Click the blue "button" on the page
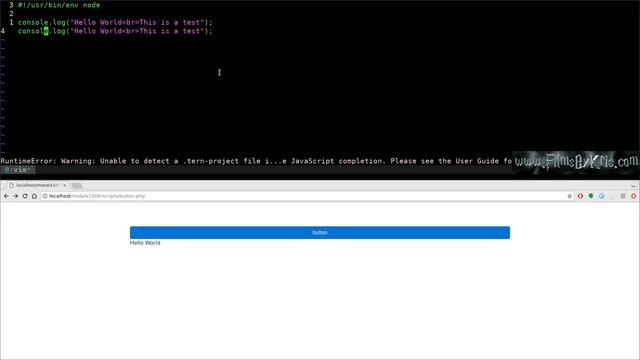The width and height of the screenshot is (640, 360). 320,233
